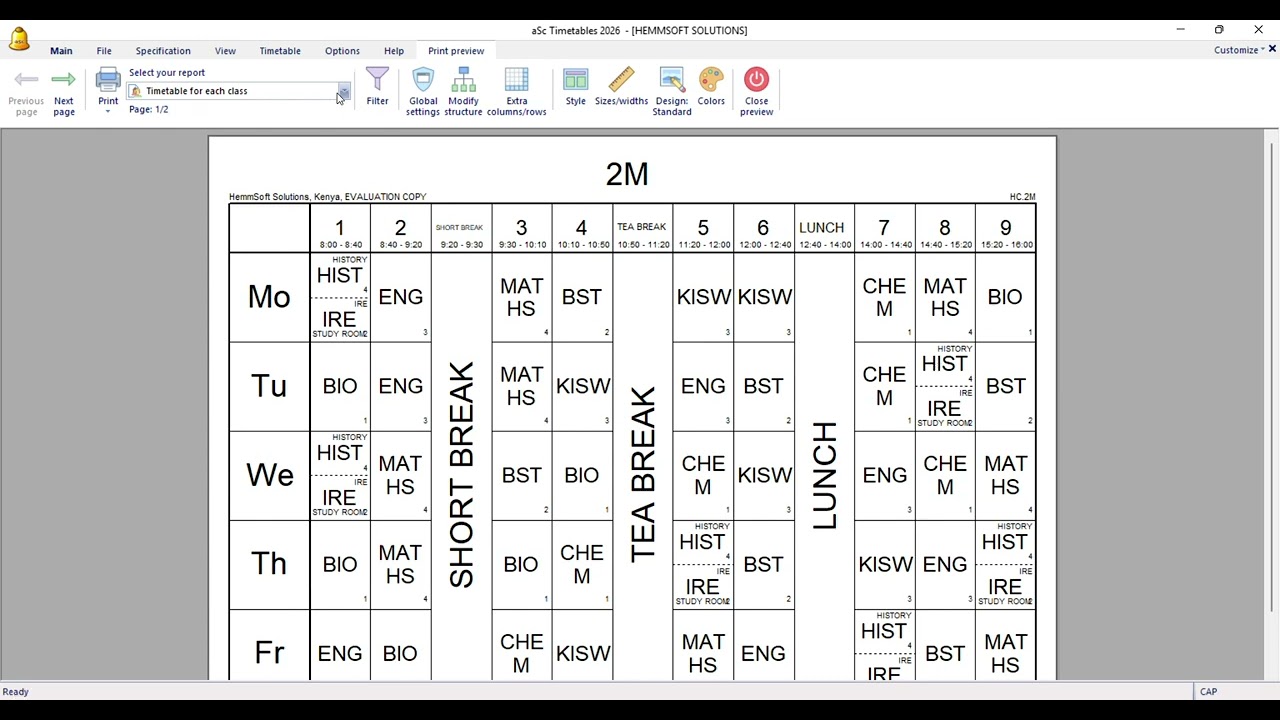
Task: Open Design: Standard option
Action: (x=672, y=92)
